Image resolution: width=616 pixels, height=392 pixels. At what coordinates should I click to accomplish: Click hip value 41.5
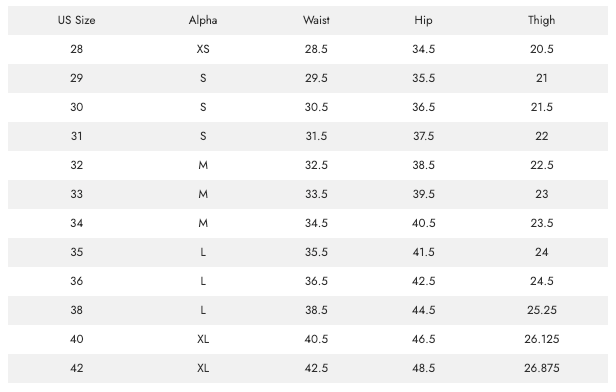[424, 252]
